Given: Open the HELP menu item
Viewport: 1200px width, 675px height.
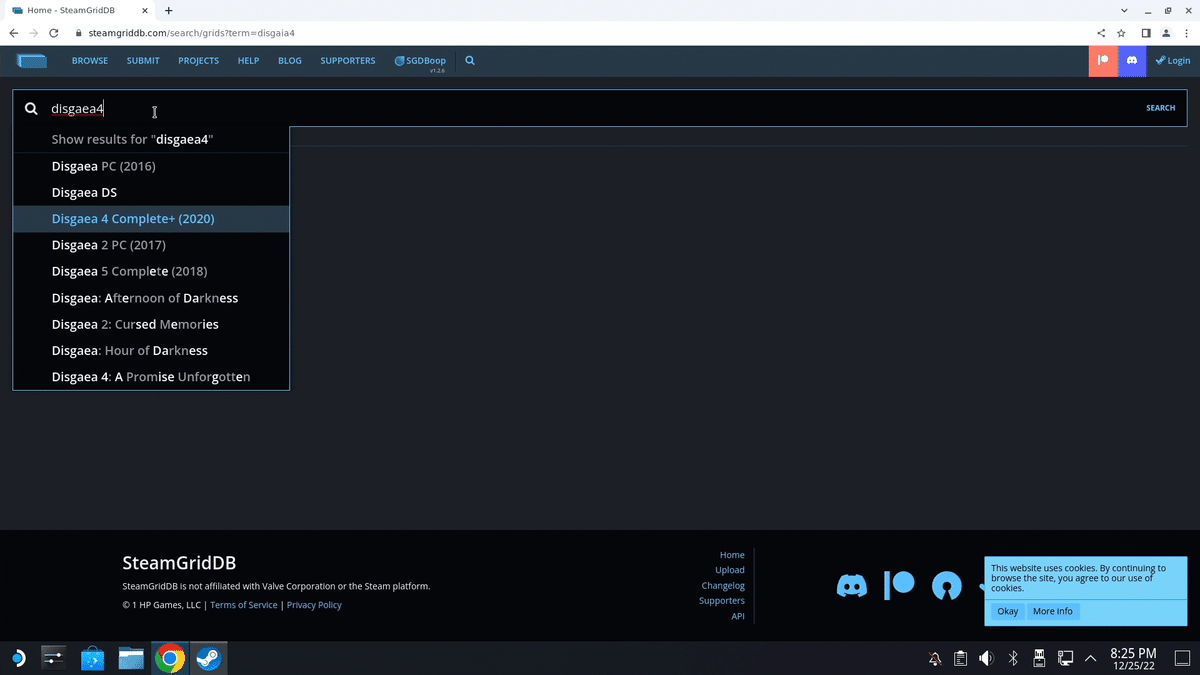Looking at the screenshot, I should coord(248,61).
